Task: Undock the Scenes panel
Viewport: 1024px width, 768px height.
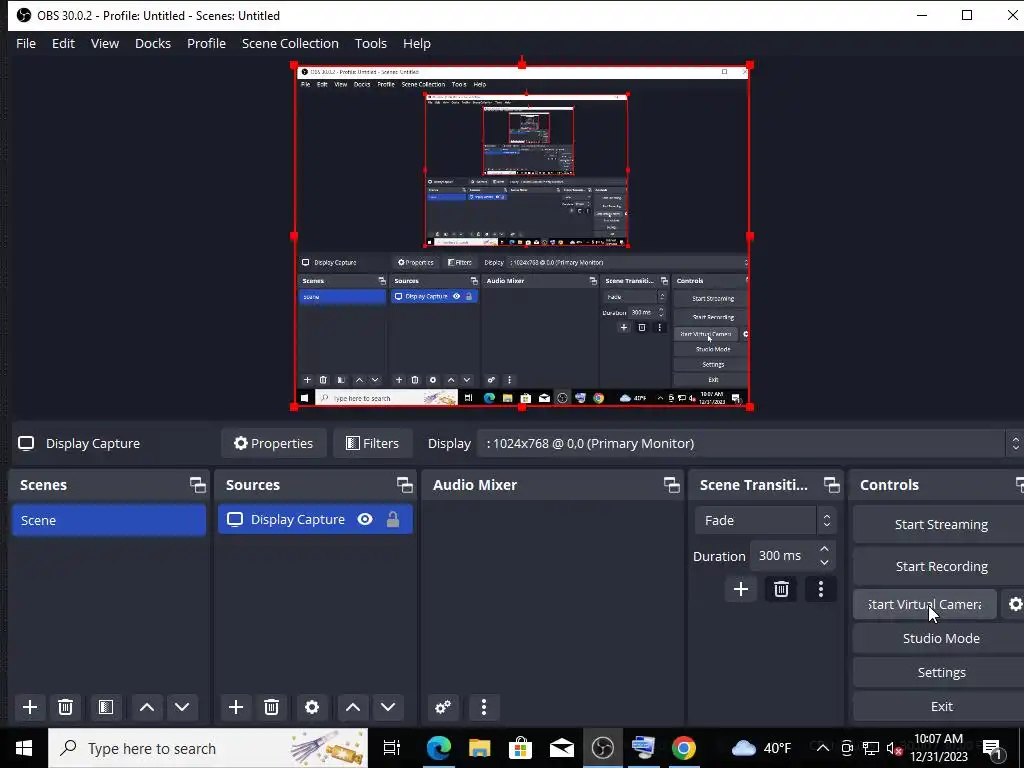Action: (197, 485)
